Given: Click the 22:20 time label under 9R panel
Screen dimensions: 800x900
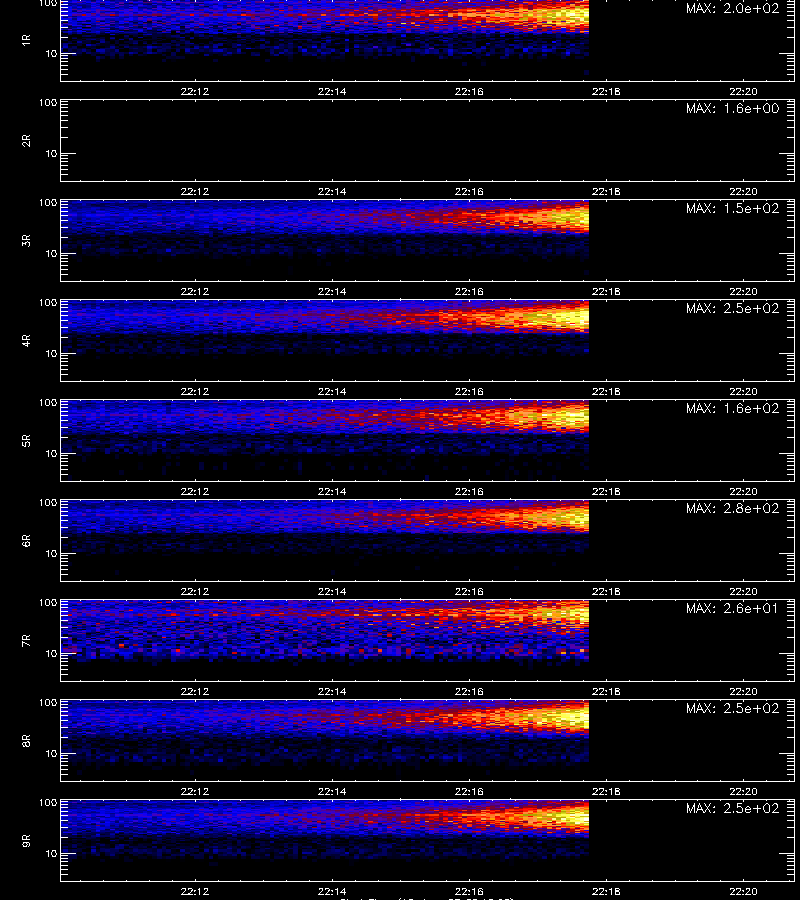Looking at the screenshot, I should [x=744, y=891].
